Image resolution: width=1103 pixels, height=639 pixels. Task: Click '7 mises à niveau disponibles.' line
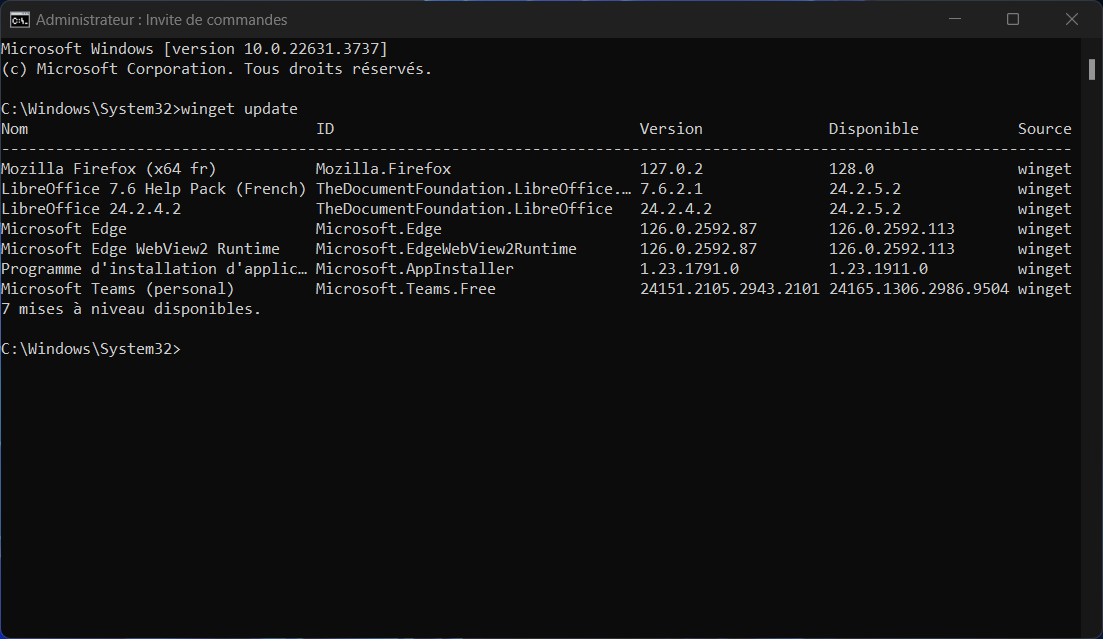(132, 309)
